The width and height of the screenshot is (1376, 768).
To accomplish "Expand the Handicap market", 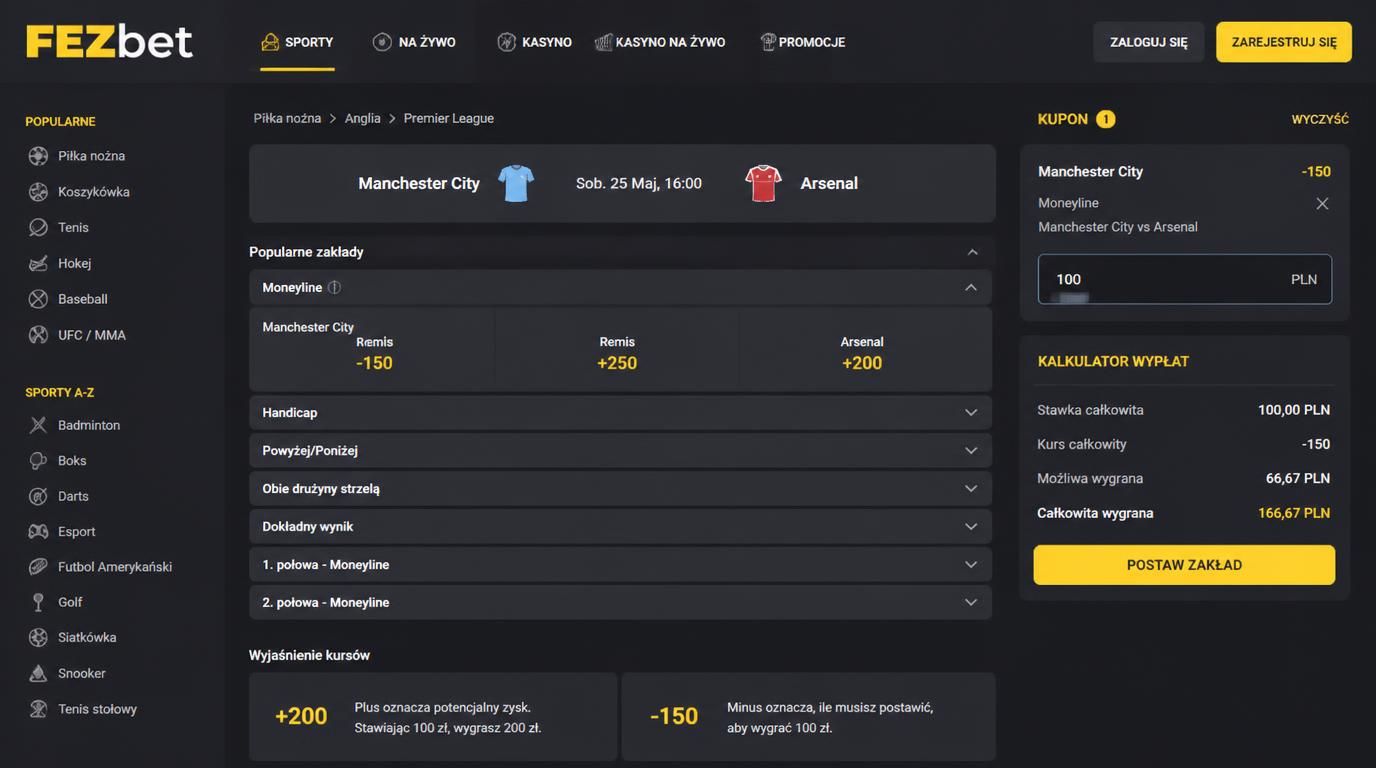I will 620,413.
